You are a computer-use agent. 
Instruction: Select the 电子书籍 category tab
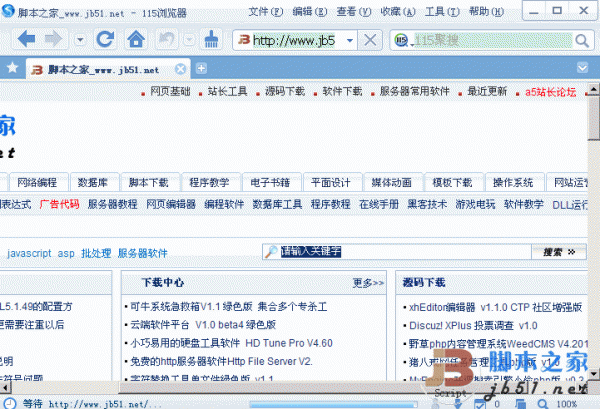pos(271,183)
